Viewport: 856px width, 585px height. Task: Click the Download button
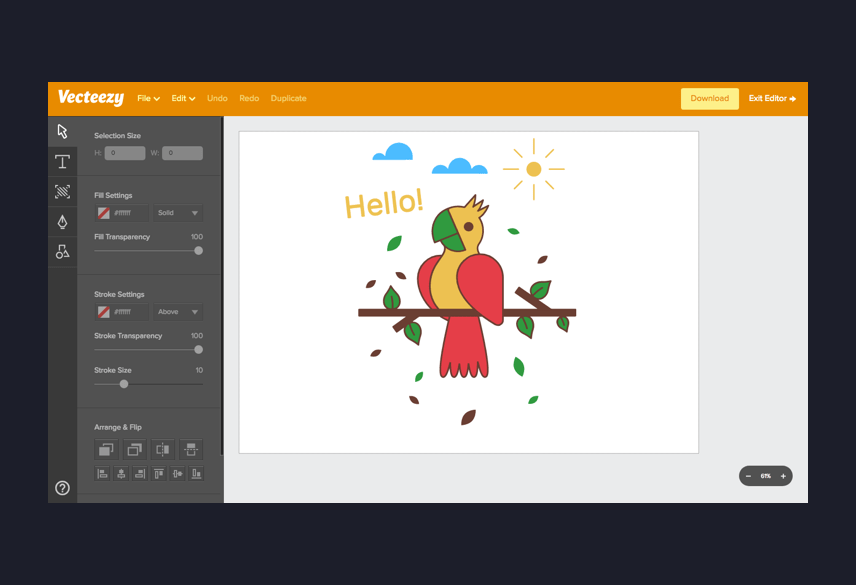710,98
